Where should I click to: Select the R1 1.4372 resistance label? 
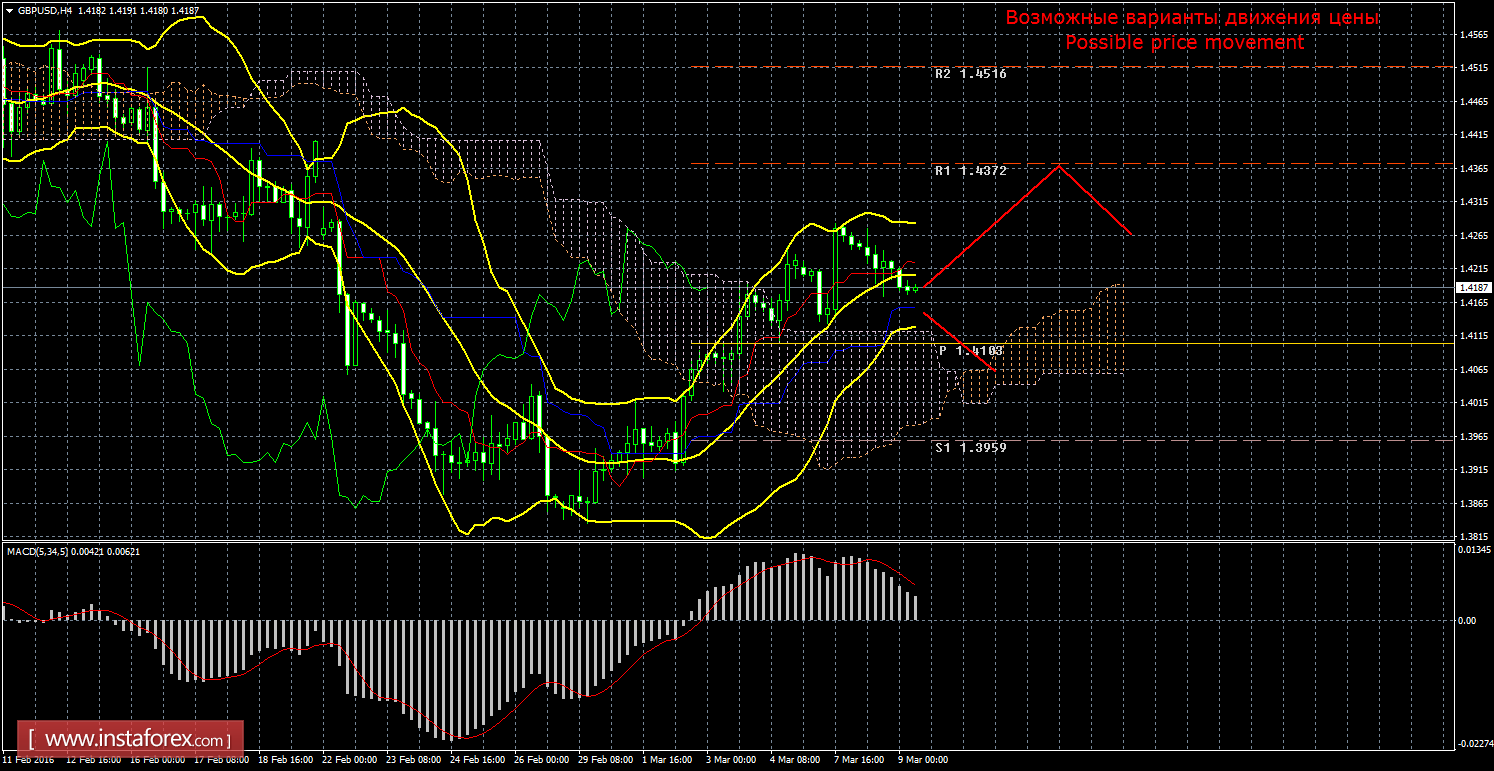pyautogui.click(x=970, y=171)
